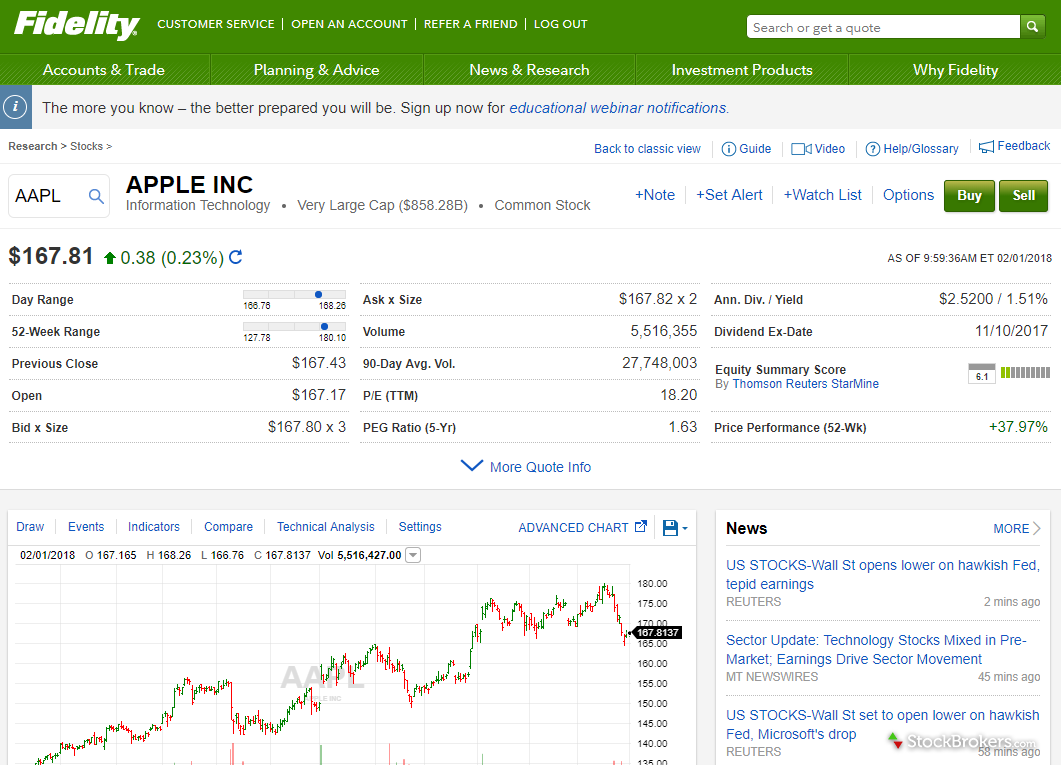Click the Video camera icon
This screenshot has height=765, width=1061.
[x=801, y=149]
